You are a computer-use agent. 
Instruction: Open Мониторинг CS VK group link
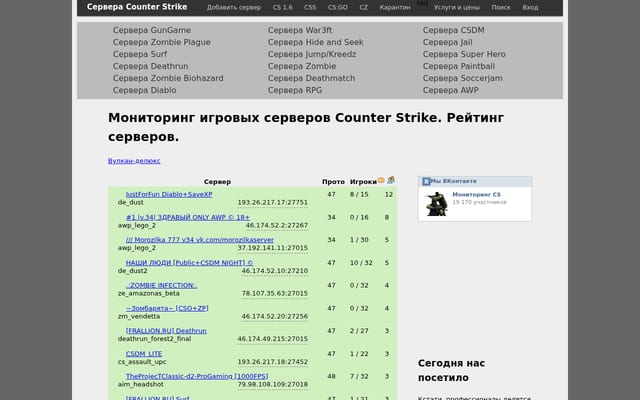[476, 195]
